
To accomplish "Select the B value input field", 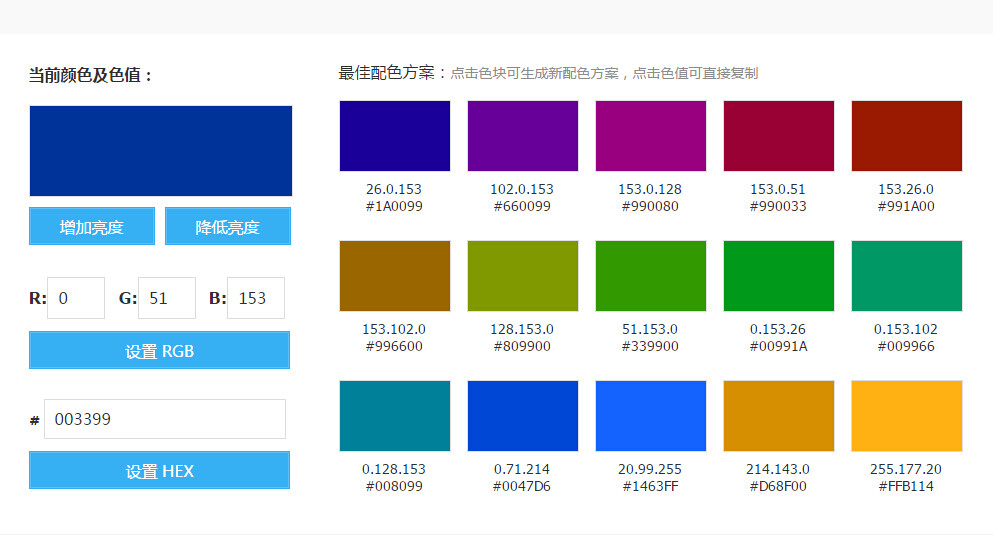I will [x=256, y=298].
